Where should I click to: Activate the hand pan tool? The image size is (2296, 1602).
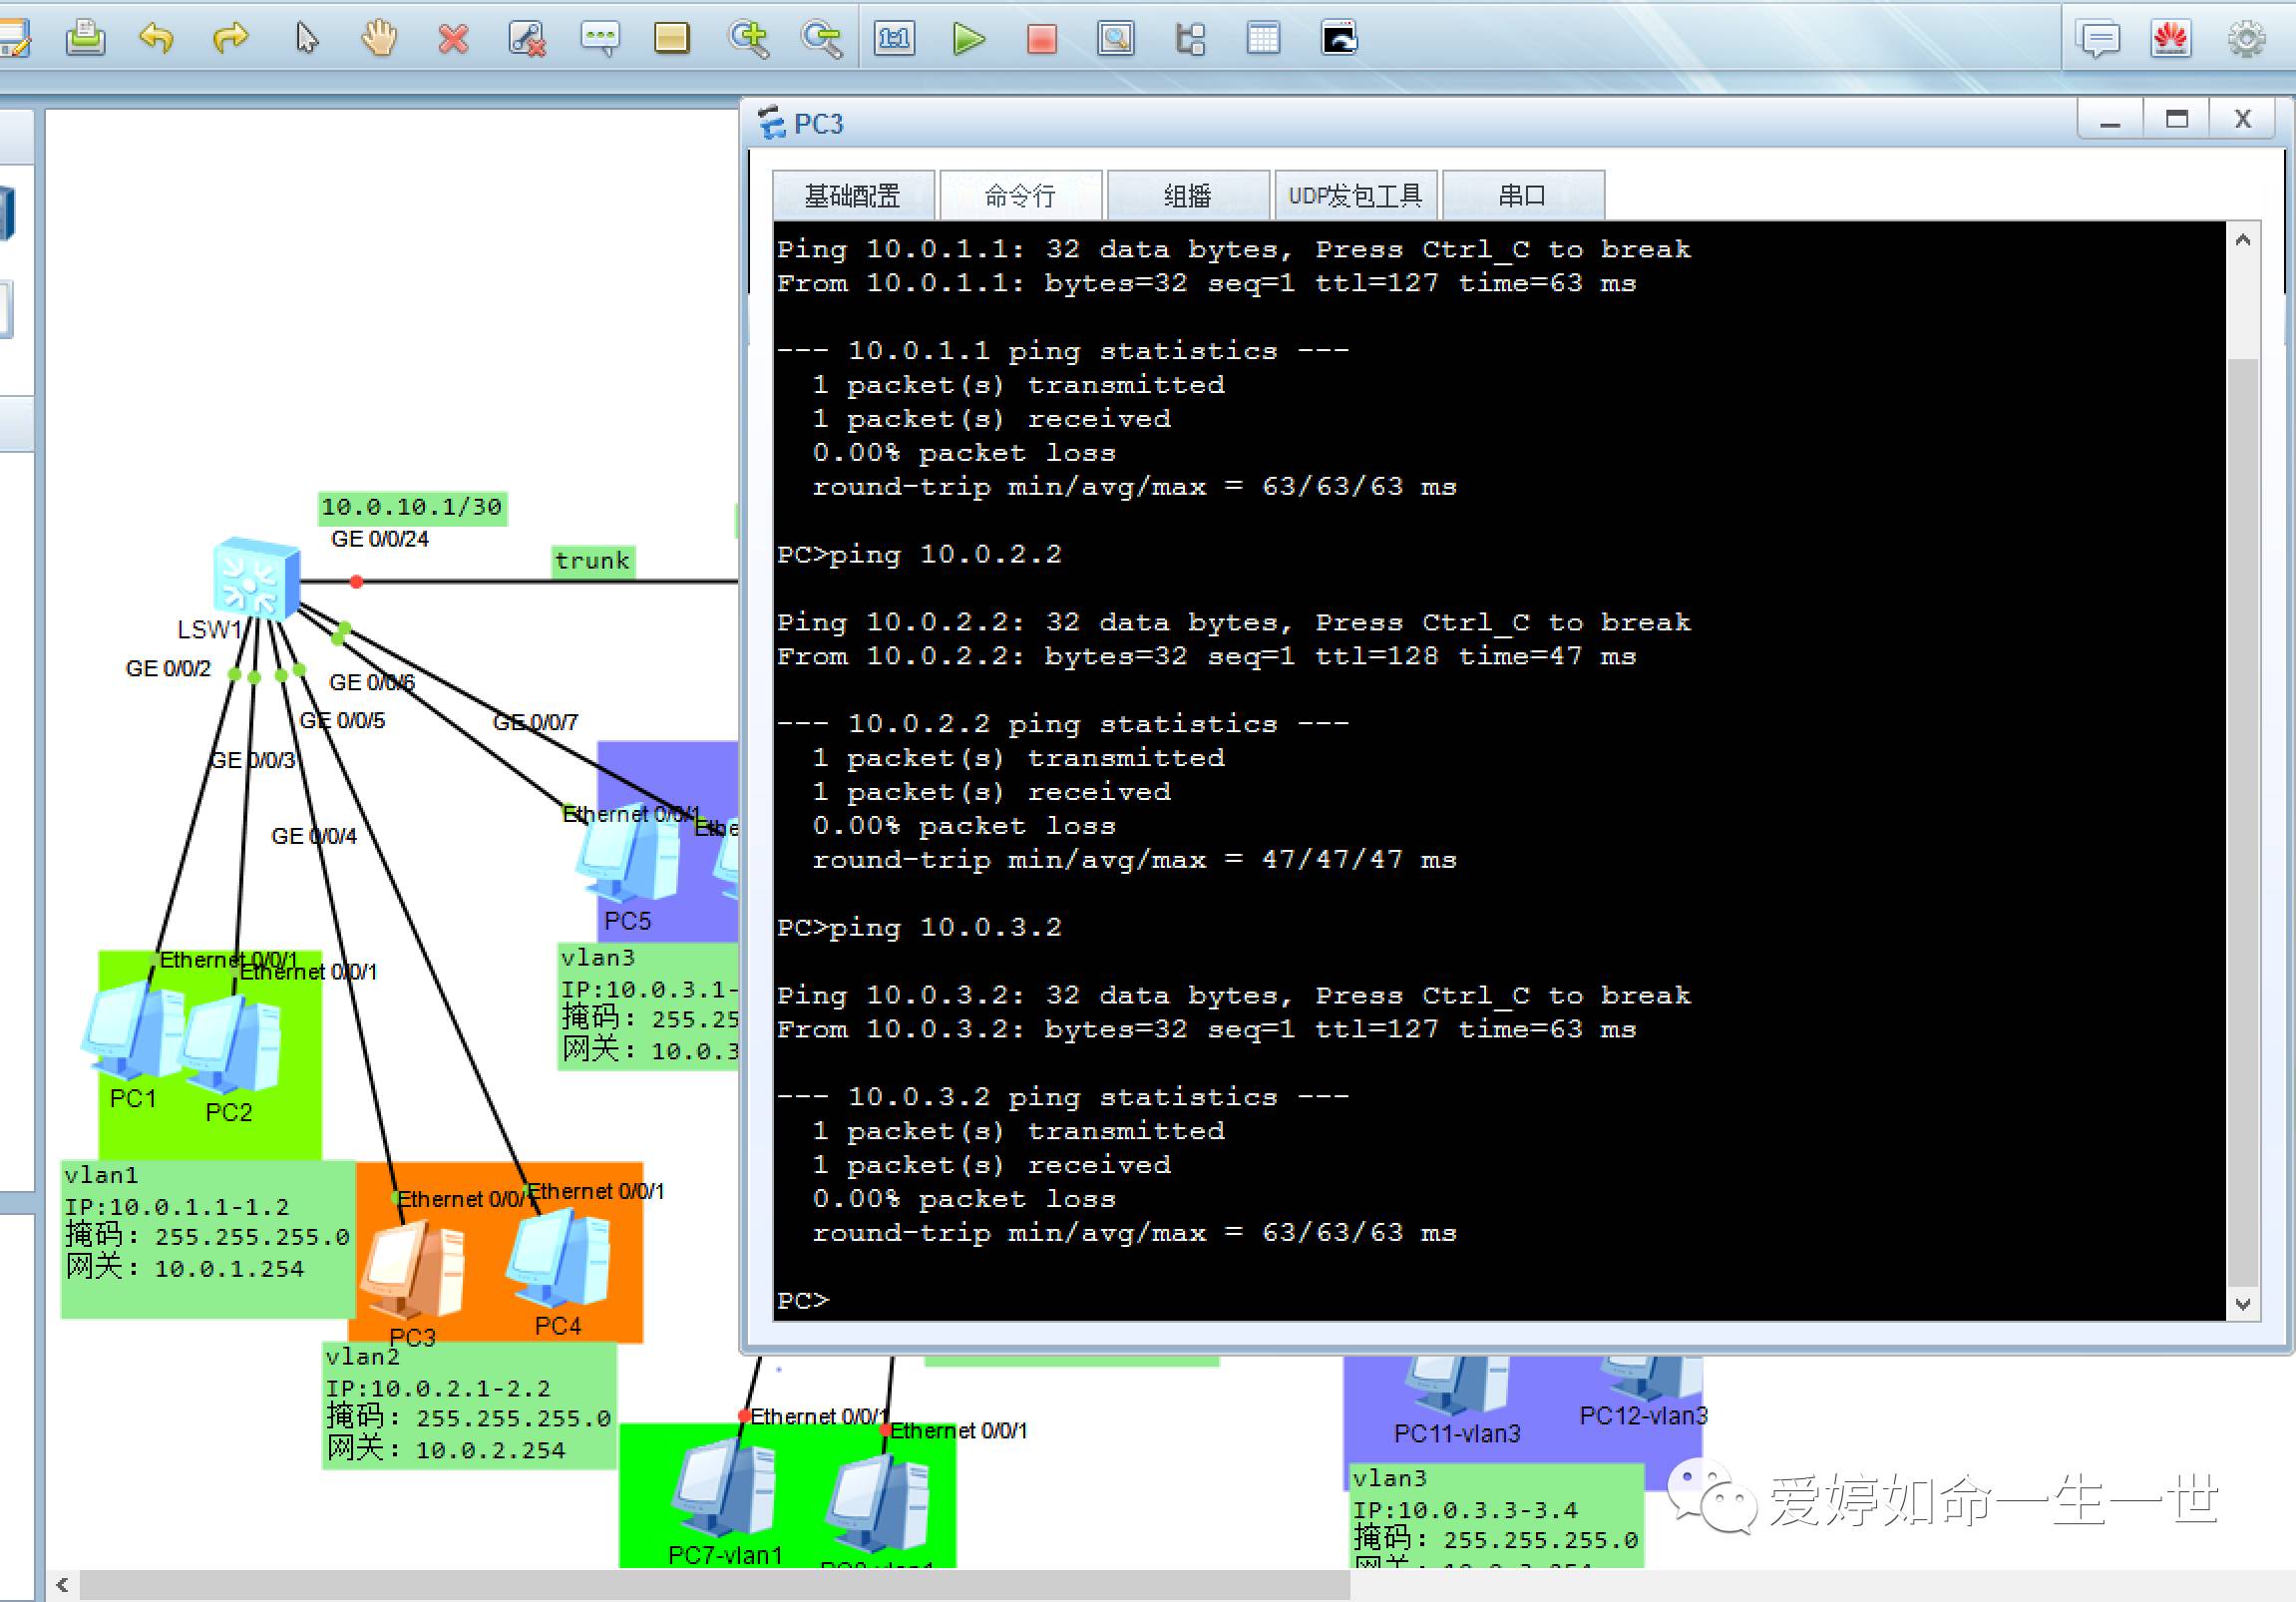pyautogui.click(x=379, y=39)
